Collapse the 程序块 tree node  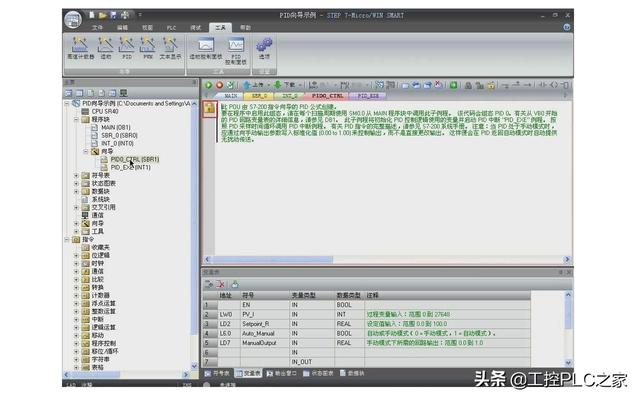click(76, 120)
